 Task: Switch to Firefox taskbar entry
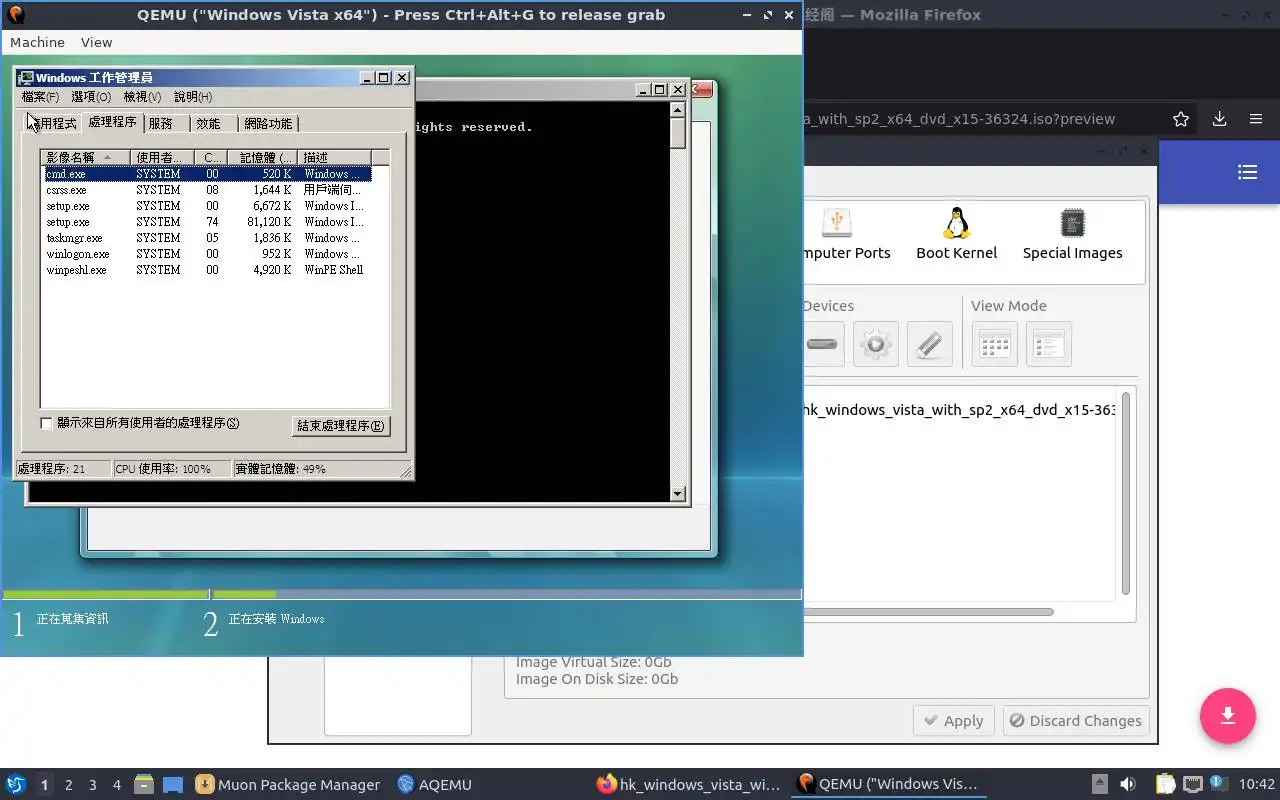(688, 785)
